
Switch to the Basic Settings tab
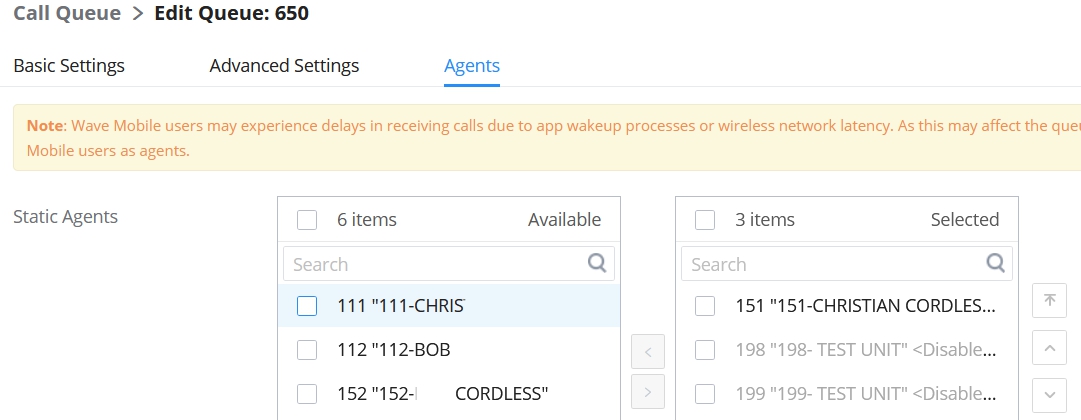[x=69, y=66]
